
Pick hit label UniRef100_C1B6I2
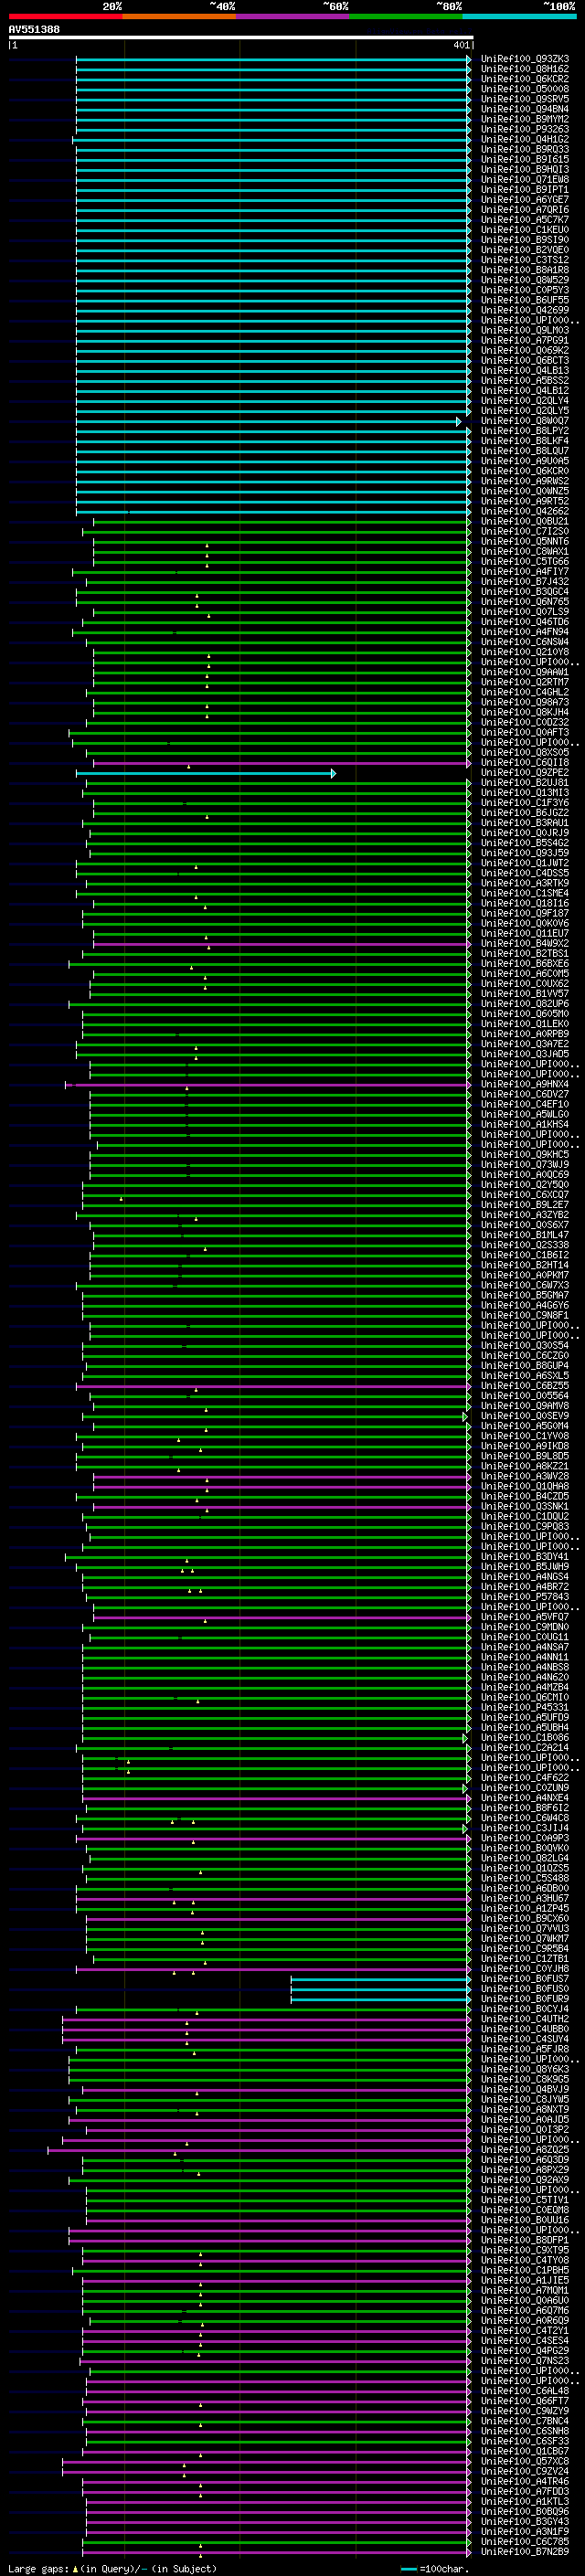click(x=525, y=1255)
